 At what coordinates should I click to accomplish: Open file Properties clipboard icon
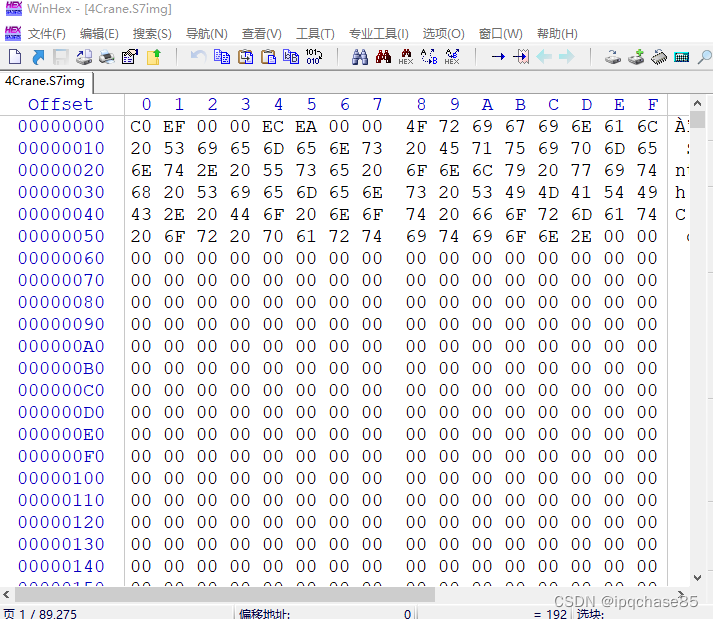point(130,57)
